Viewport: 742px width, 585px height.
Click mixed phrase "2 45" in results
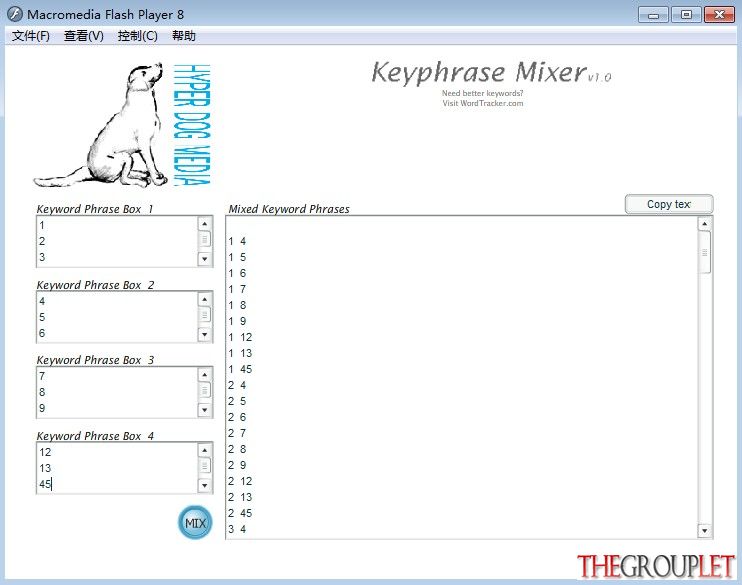[x=240, y=513]
